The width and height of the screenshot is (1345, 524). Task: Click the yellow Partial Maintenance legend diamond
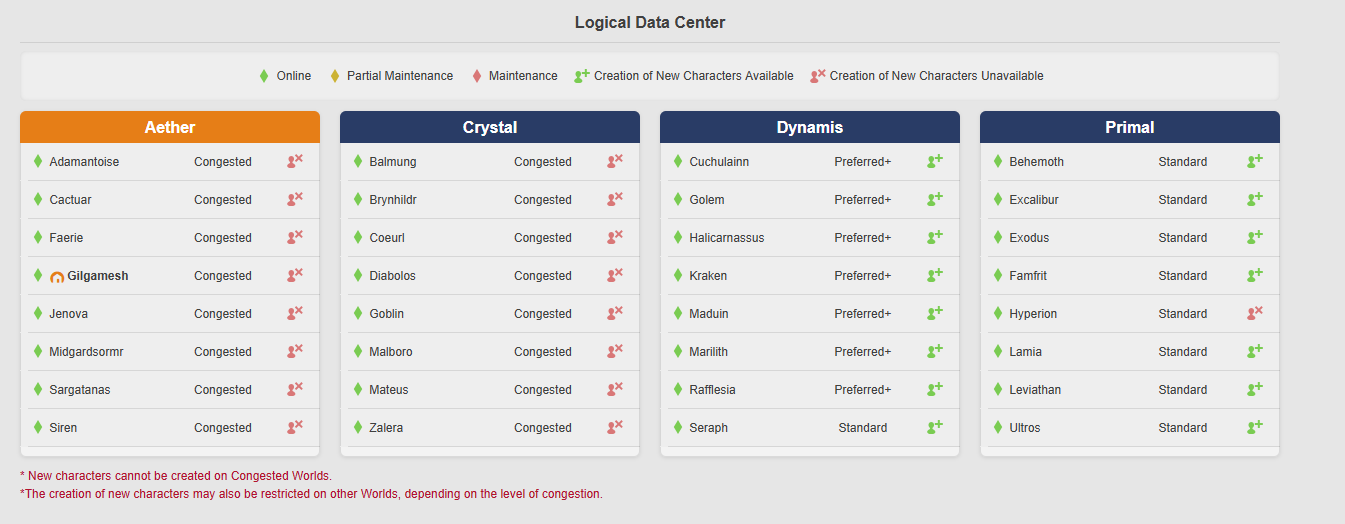coord(335,76)
